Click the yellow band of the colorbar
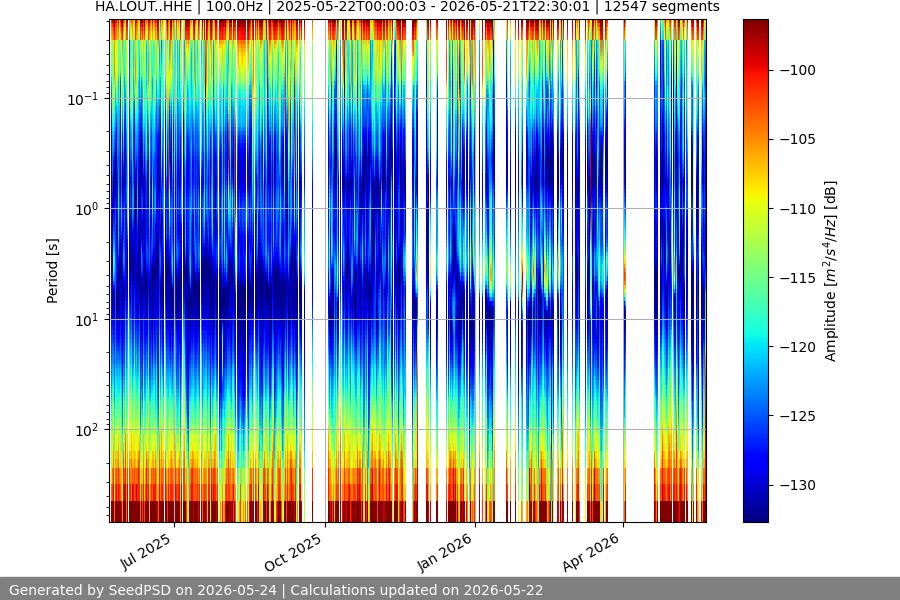 (x=755, y=192)
